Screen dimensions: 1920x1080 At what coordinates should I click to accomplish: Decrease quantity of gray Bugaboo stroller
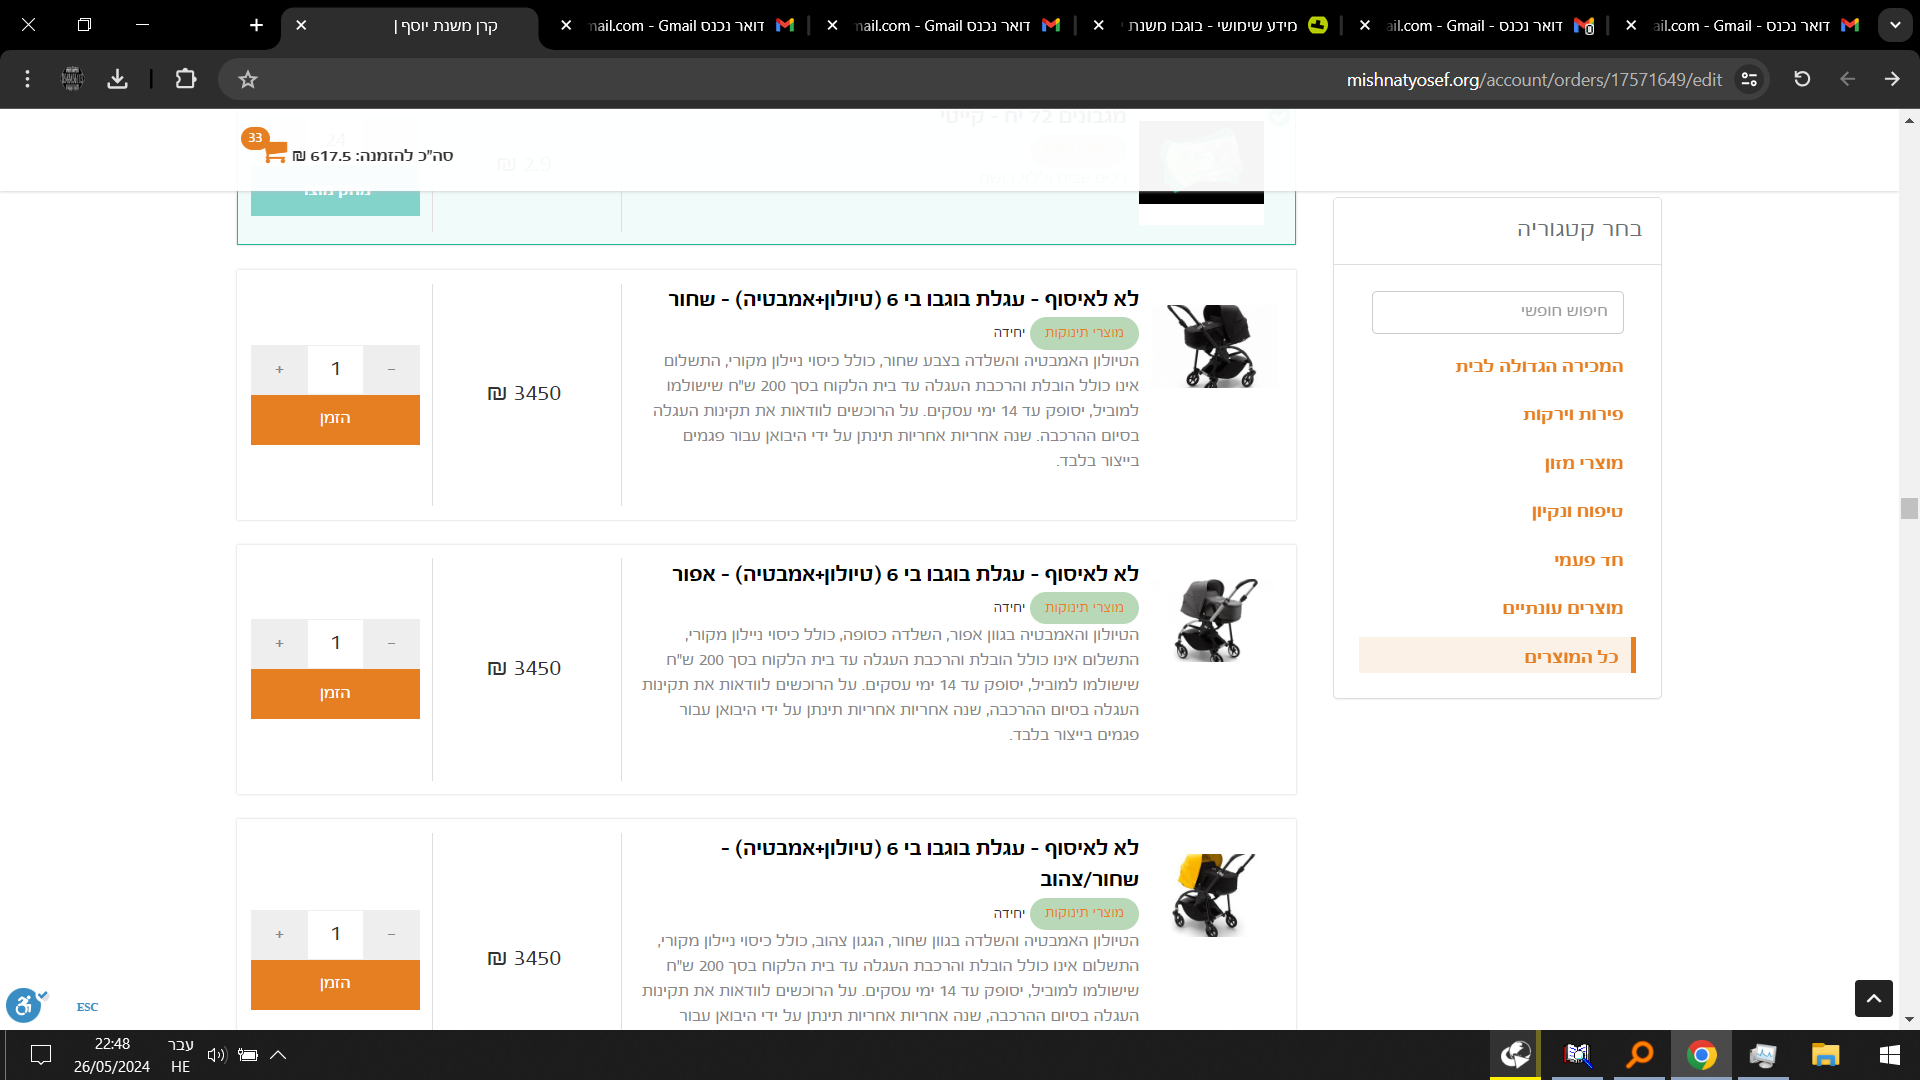point(391,643)
